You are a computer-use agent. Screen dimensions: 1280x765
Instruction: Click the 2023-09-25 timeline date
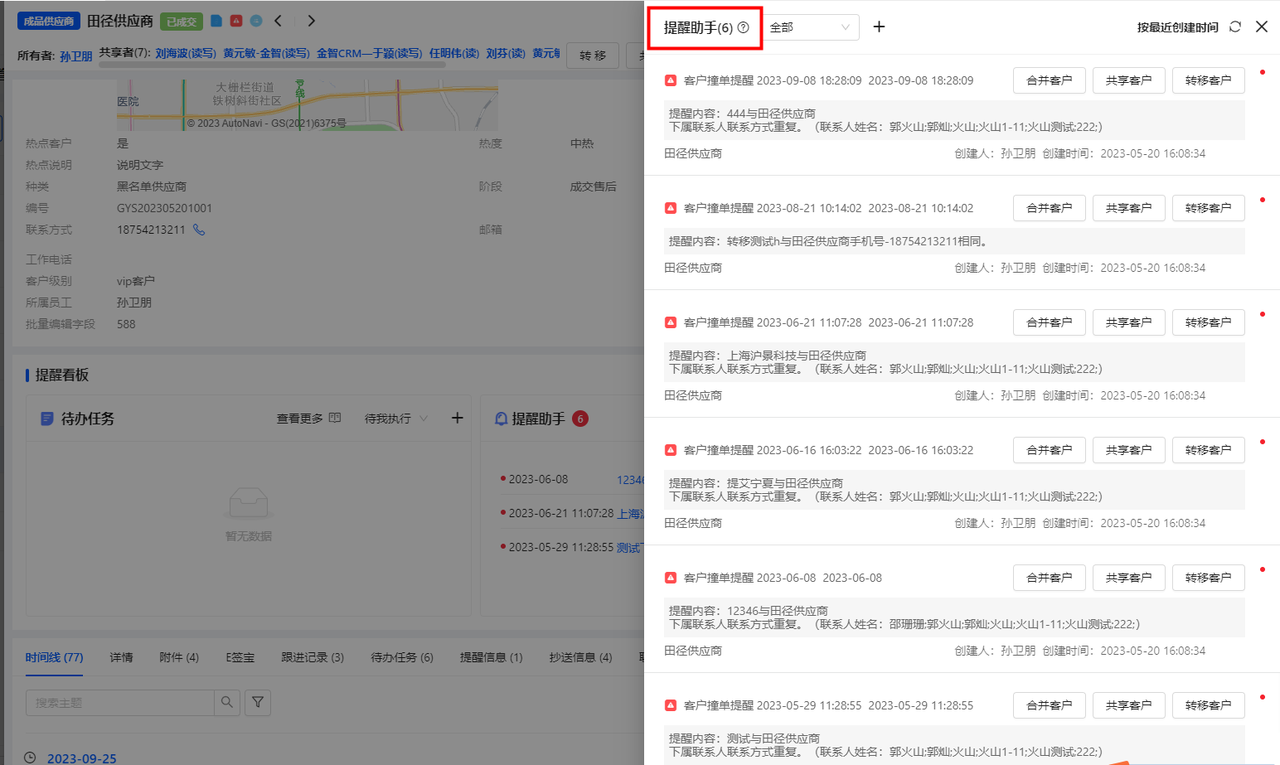click(82, 758)
